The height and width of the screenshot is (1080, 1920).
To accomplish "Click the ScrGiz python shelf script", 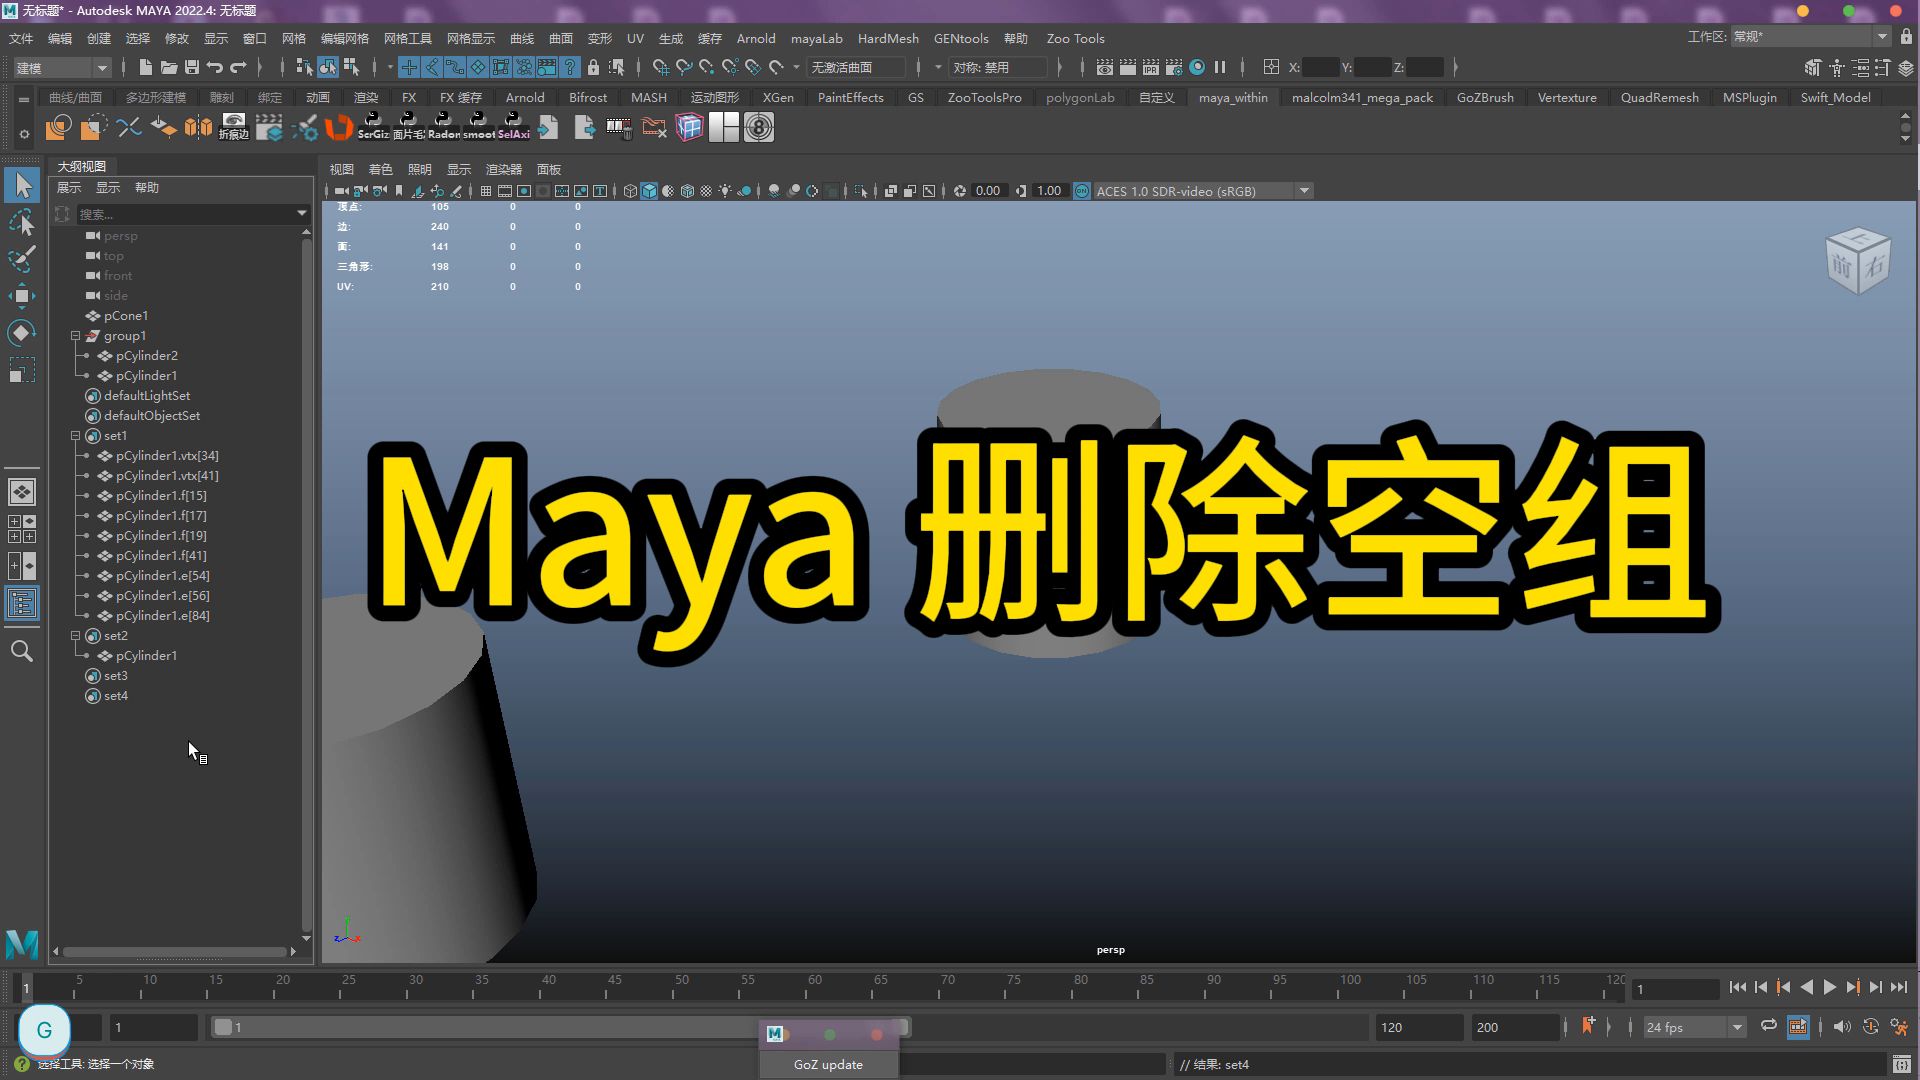I will point(373,127).
